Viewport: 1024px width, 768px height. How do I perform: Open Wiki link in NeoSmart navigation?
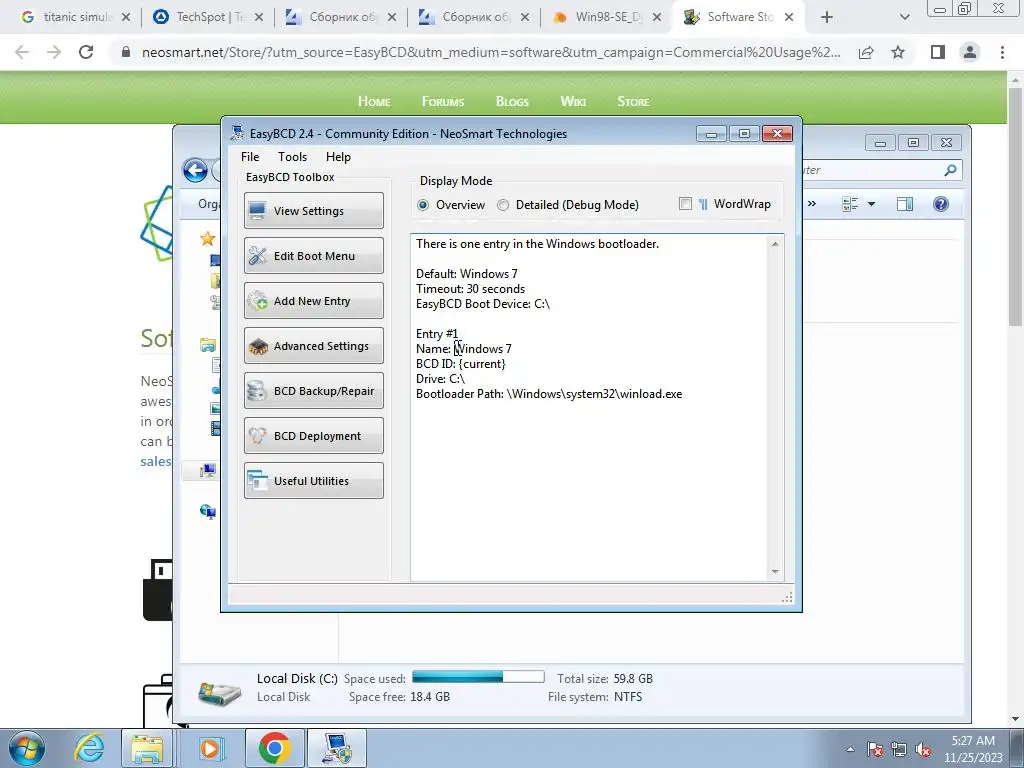[x=573, y=101]
